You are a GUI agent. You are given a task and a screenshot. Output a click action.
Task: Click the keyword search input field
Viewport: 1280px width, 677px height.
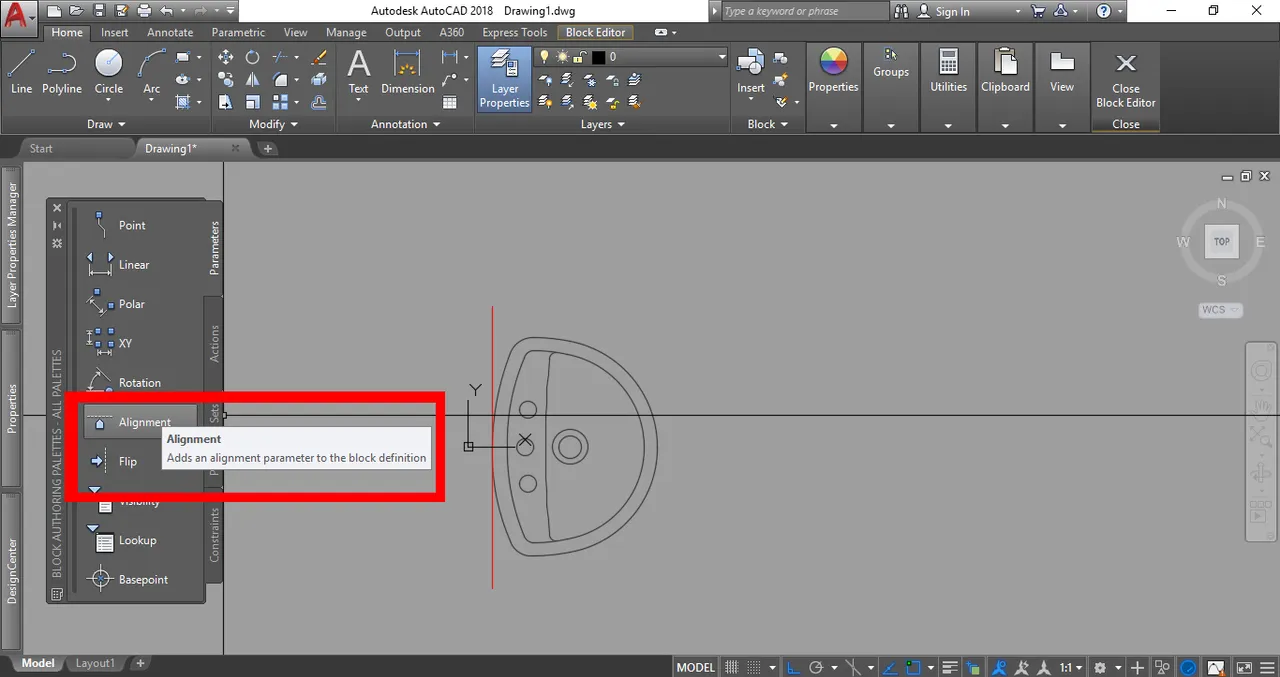pyautogui.click(x=804, y=11)
